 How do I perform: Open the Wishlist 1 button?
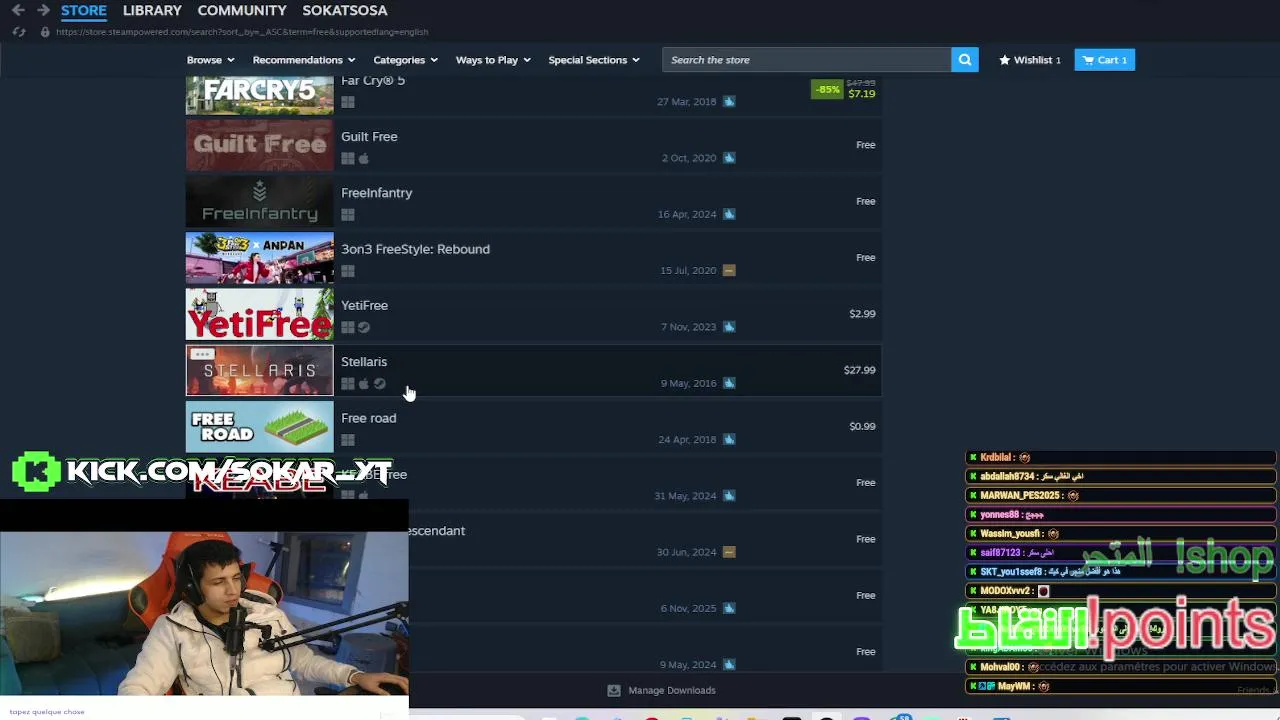(1030, 60)
